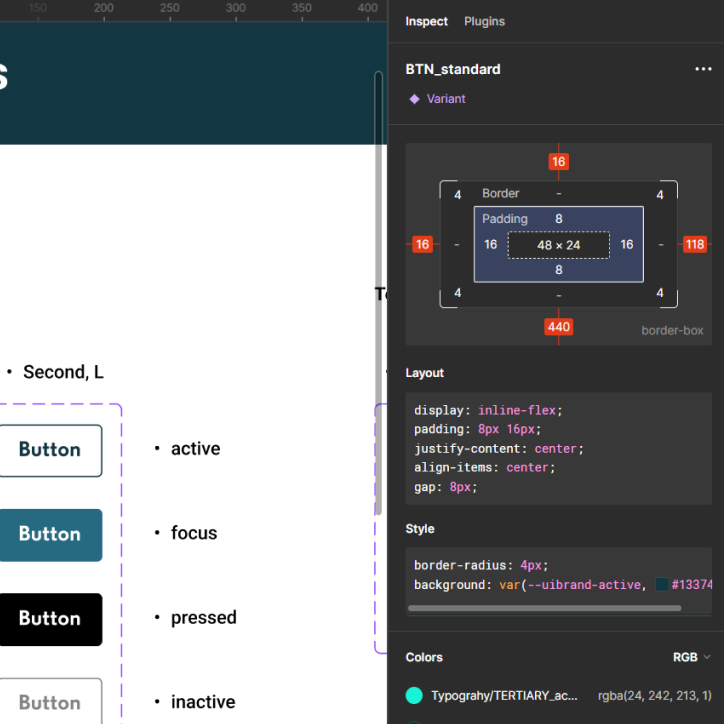The height and width of the screenshot is (724, 724).
Task: Click the Padding label in box model
Action: pos(504,219)
